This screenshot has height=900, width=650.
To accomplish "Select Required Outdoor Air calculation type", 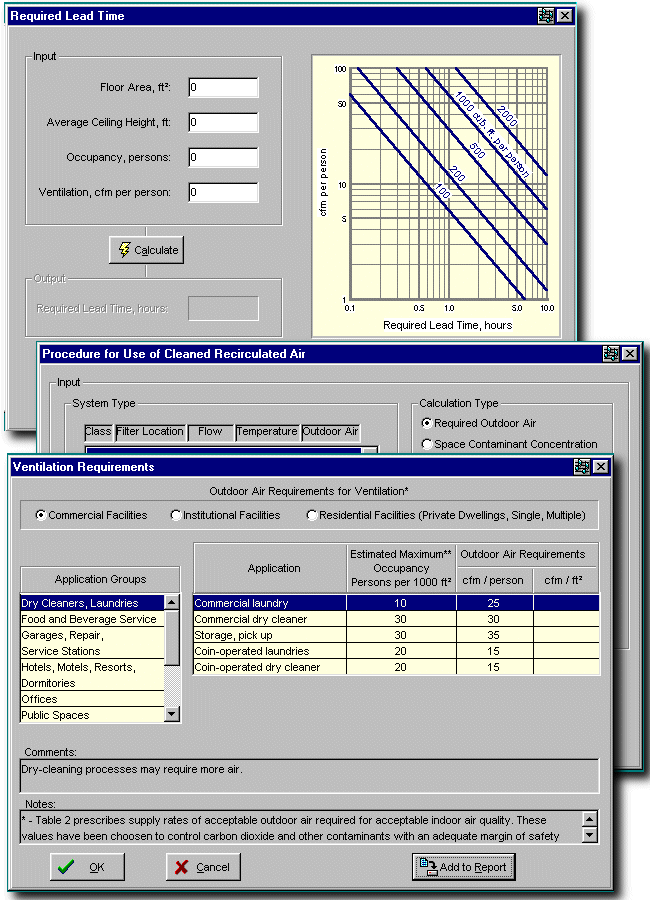I will point(428,424).
